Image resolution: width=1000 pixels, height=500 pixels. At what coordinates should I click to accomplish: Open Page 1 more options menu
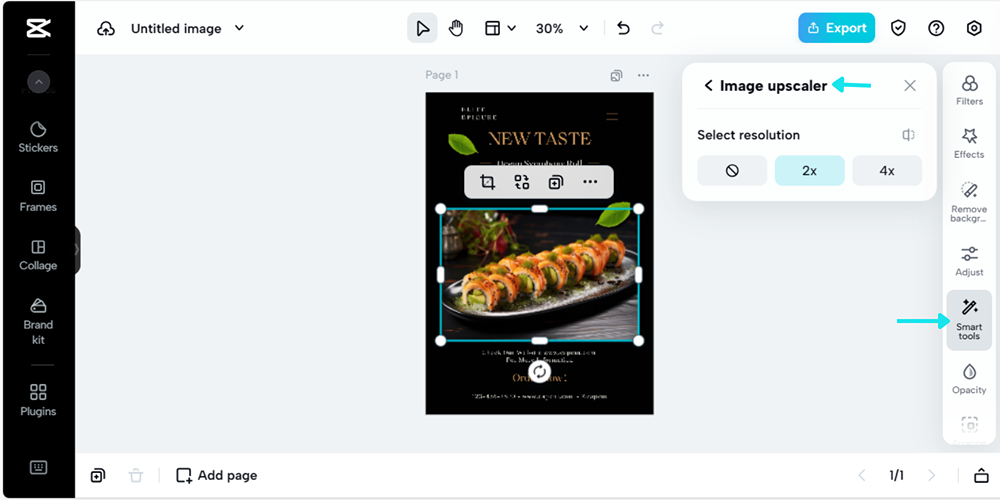643,75
